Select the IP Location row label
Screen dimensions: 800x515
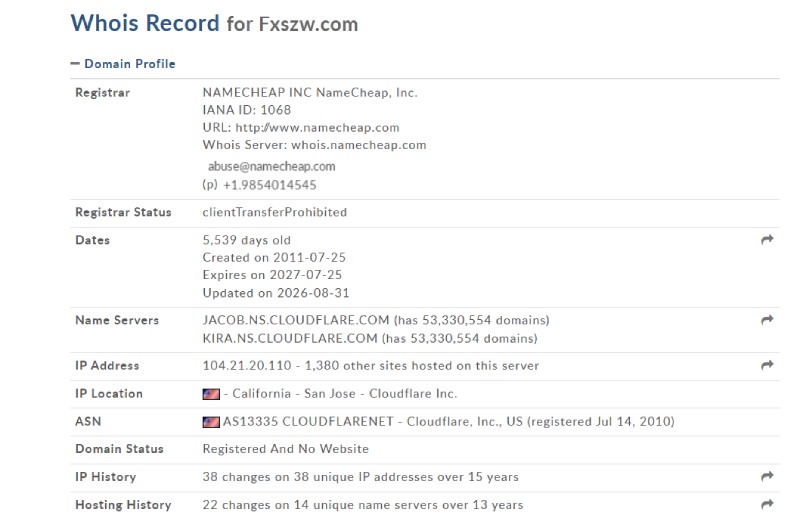[x=109, y=394]
